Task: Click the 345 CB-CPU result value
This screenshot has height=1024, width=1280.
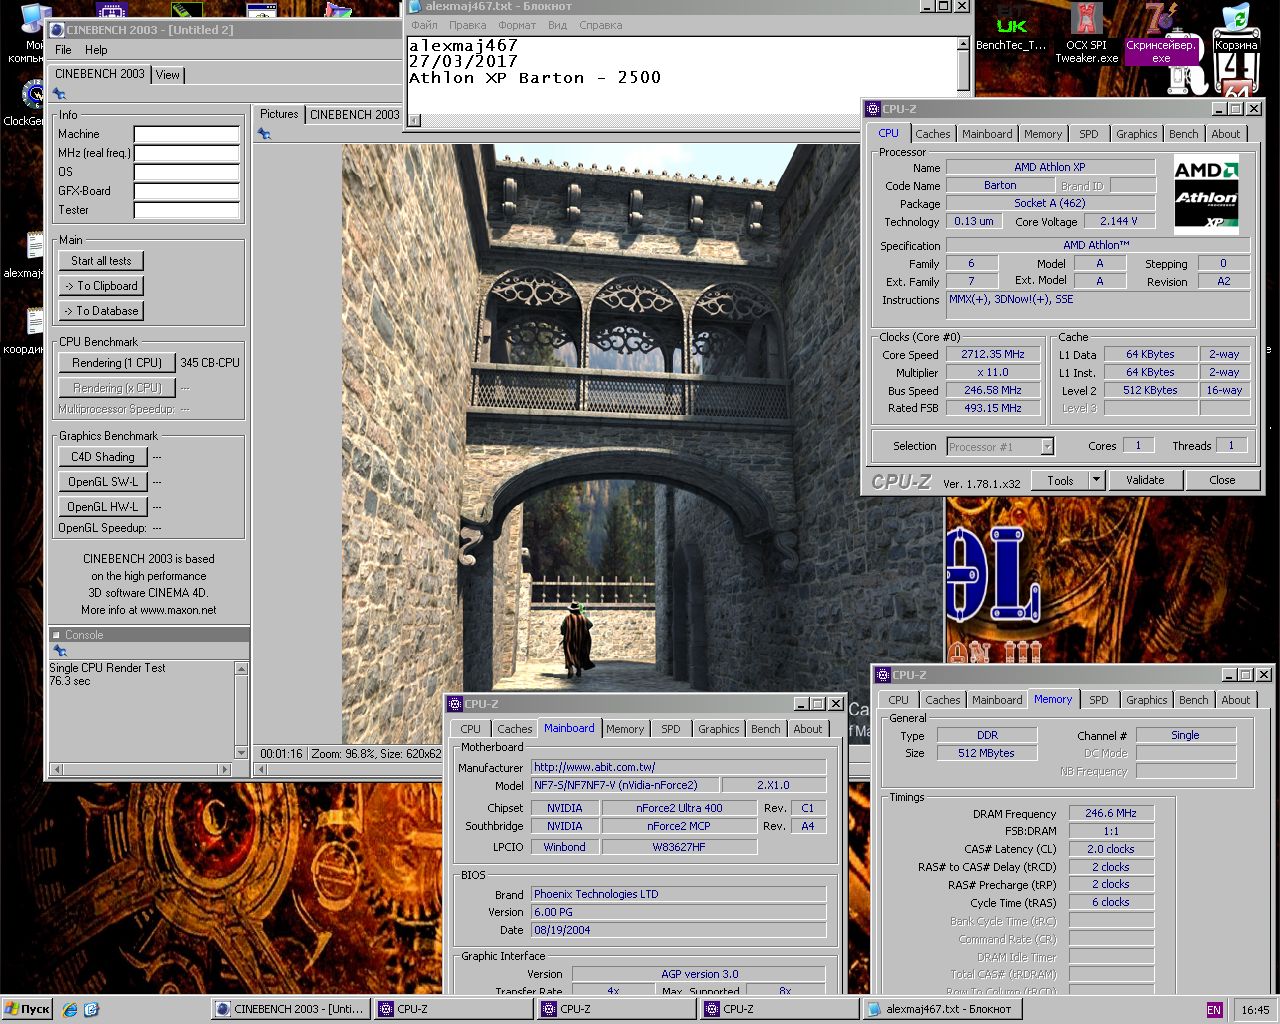Action: (210, 363)
